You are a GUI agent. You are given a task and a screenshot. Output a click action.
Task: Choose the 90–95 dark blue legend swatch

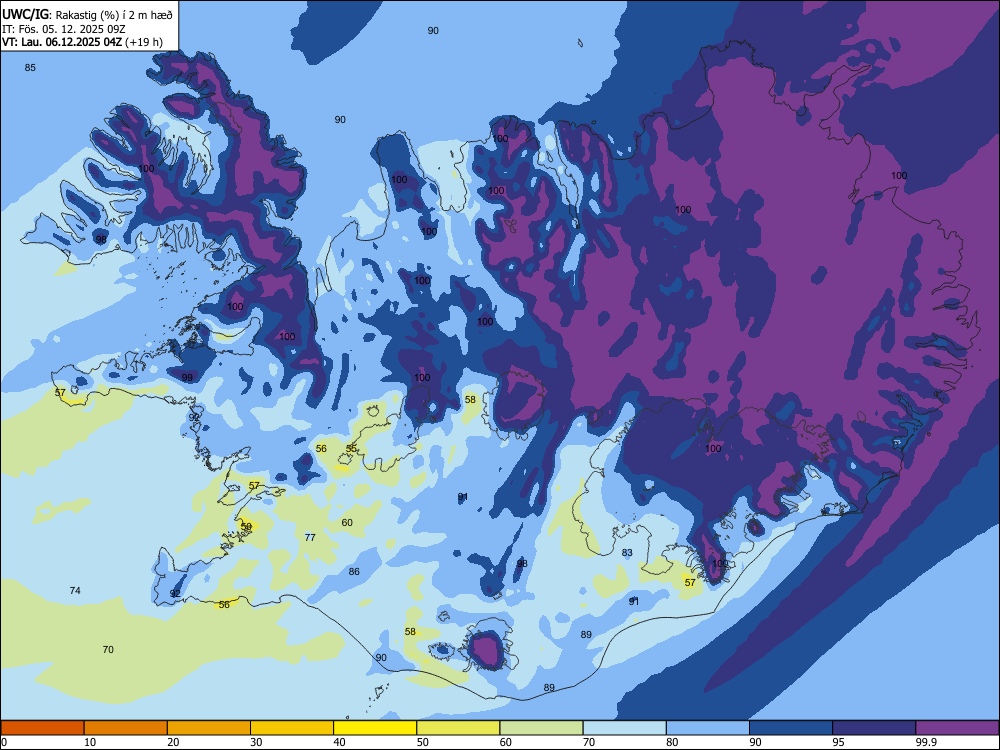pyautogui.click(x=791, y=728)
